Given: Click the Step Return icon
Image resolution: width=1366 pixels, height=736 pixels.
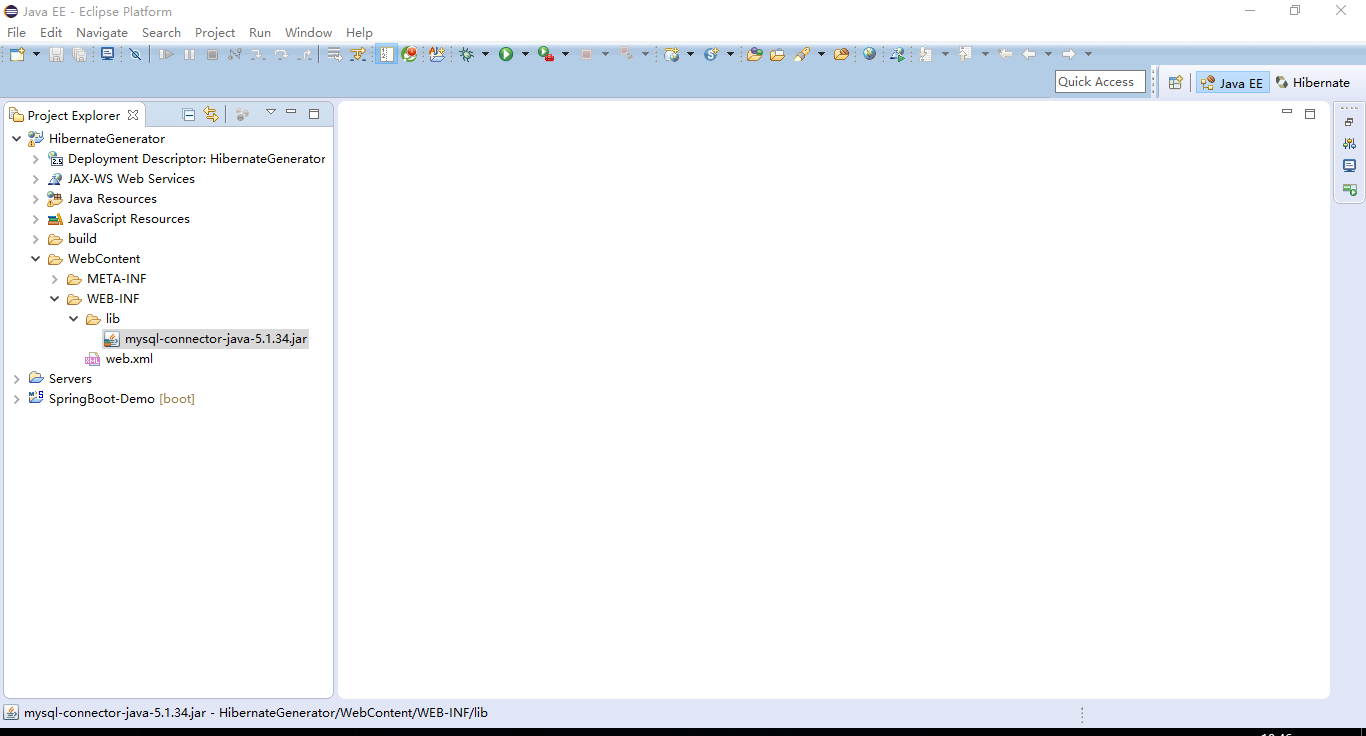Looking at the screenshot, I should point(305,54).
